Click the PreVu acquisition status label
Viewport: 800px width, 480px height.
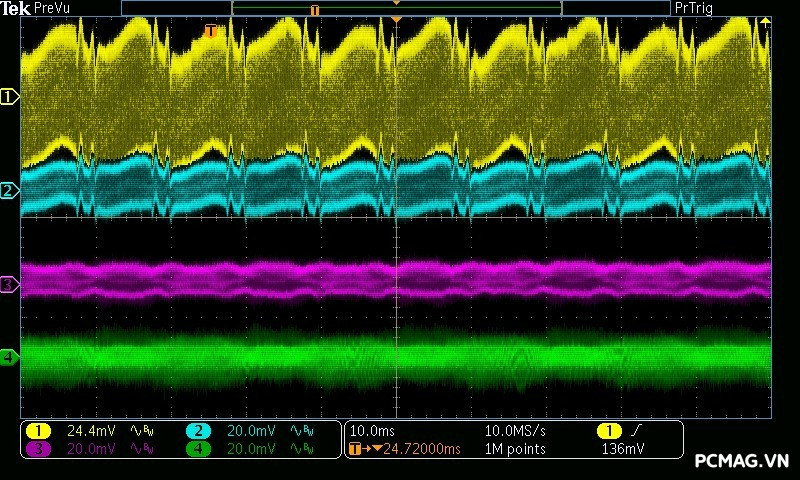[54, 8]
